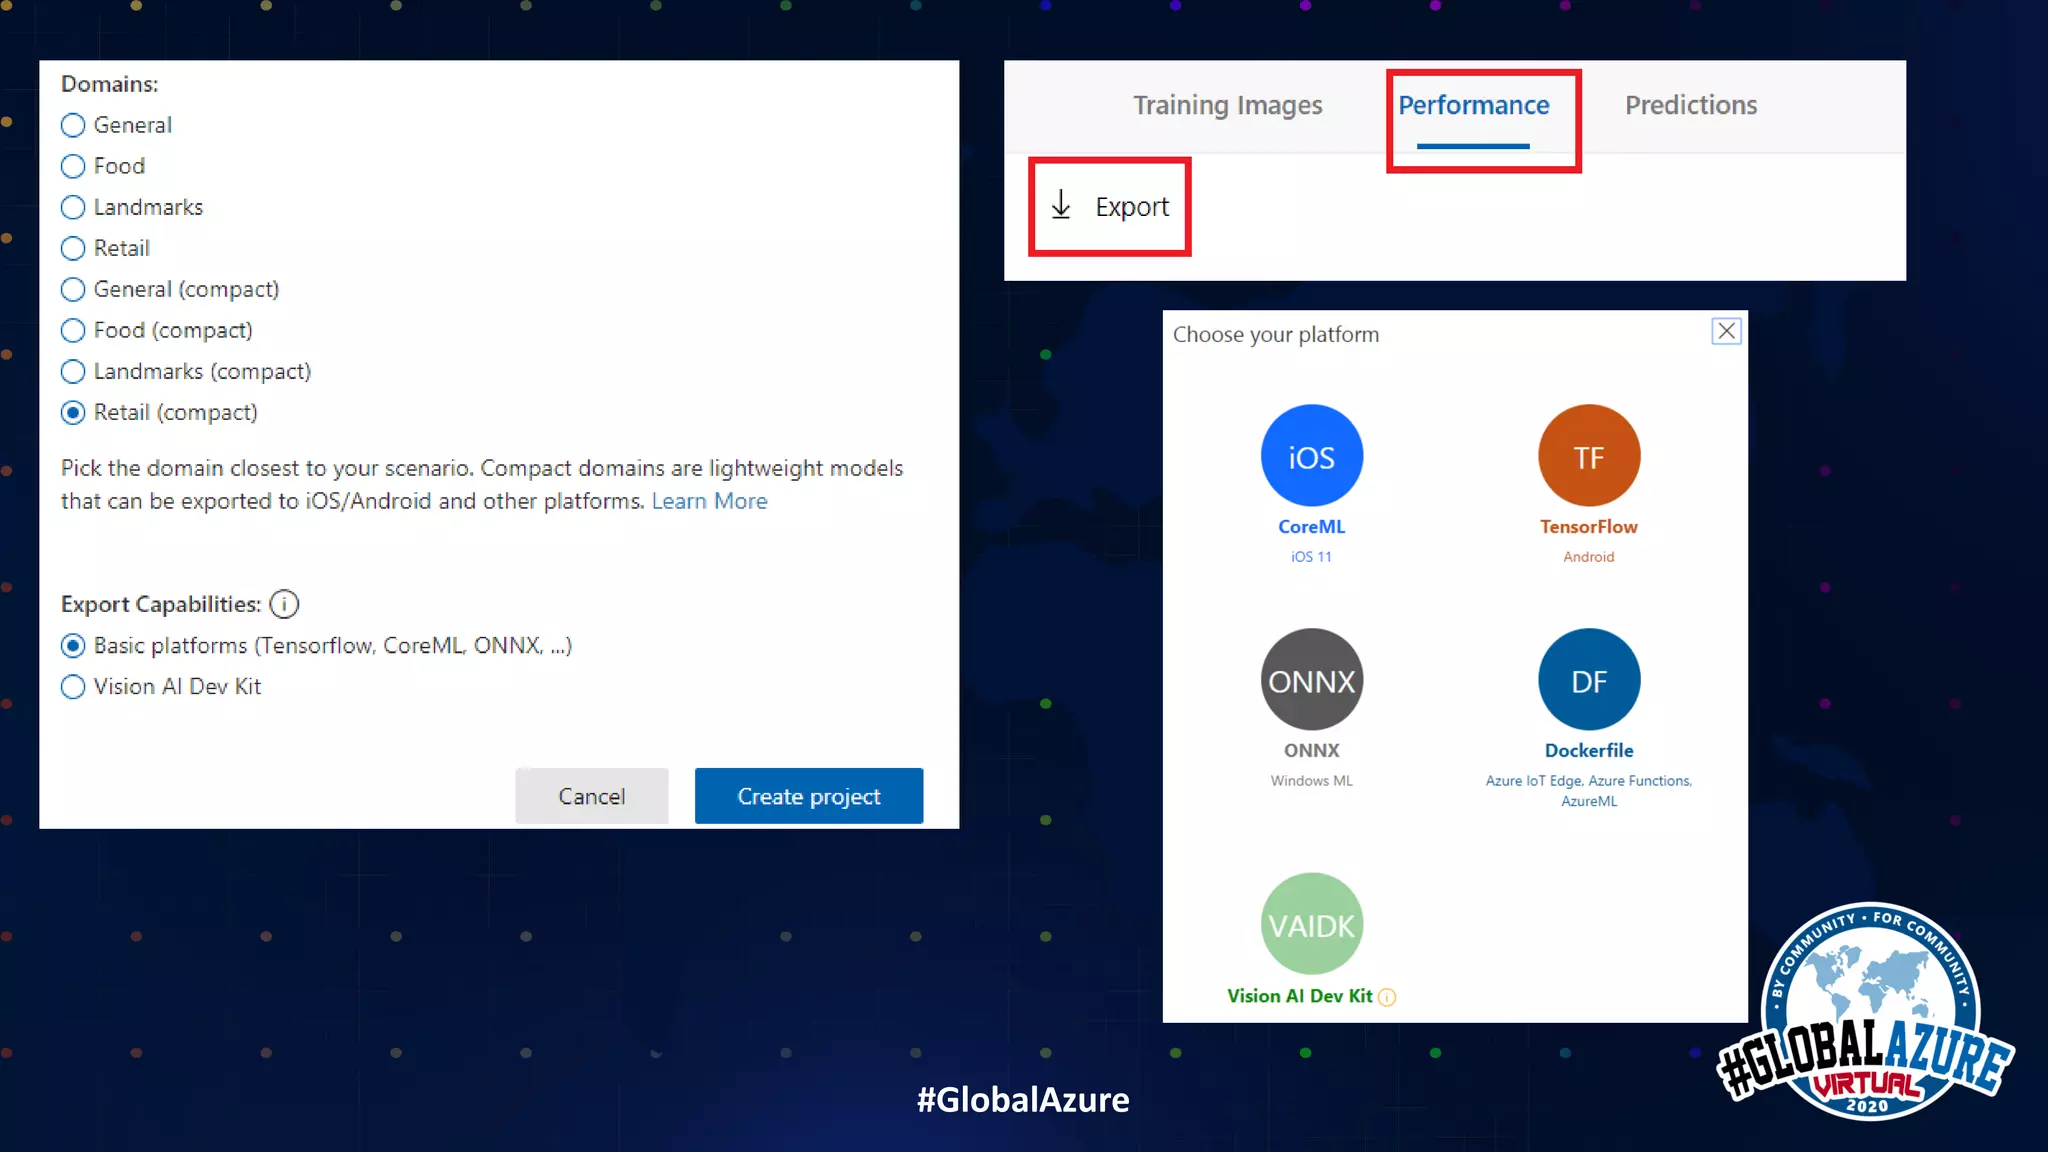Switch to the Training Images tab
The height and width of the screenshot is (1152, 2048).
[1227, 105]
